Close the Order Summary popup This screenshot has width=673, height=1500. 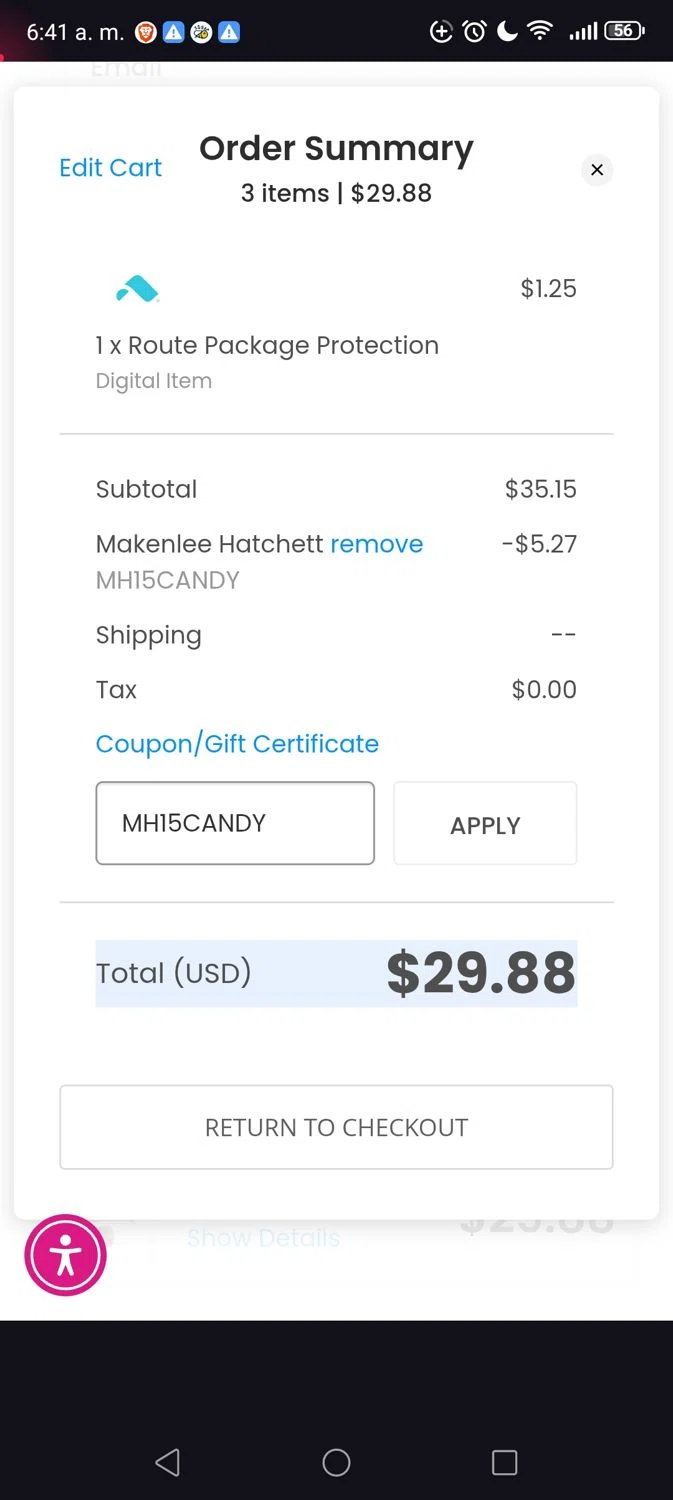597,170
